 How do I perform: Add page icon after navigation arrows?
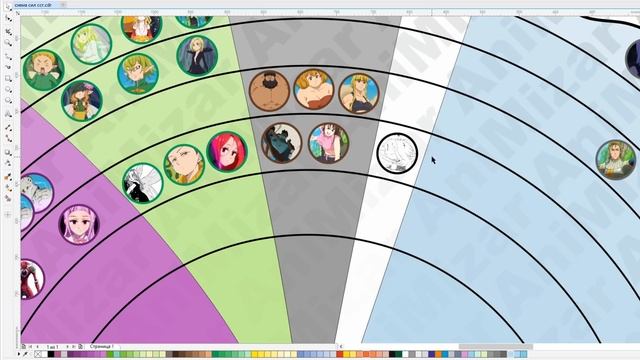[x=80, y=347]
